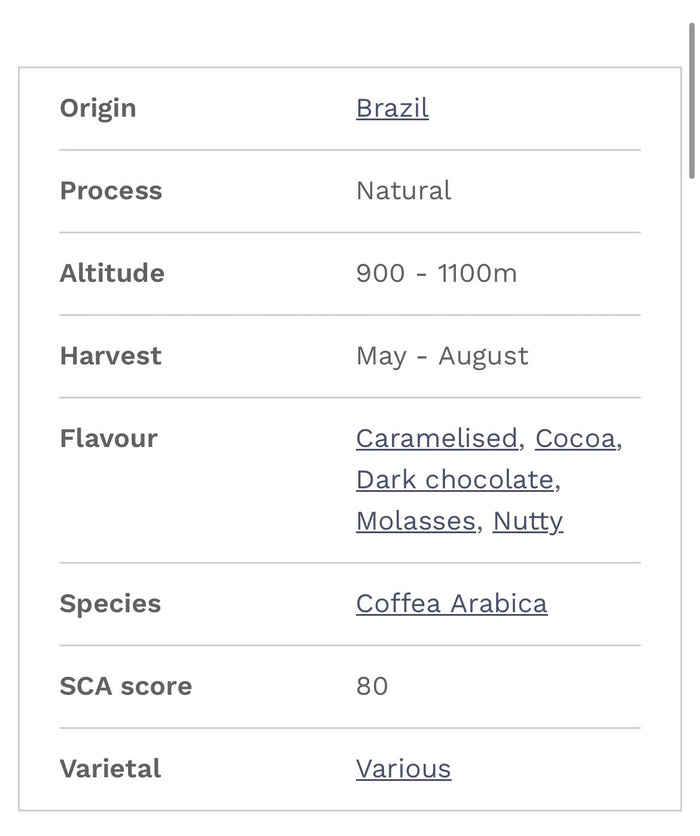Select the May - August harvest value

tap(442, 355)
